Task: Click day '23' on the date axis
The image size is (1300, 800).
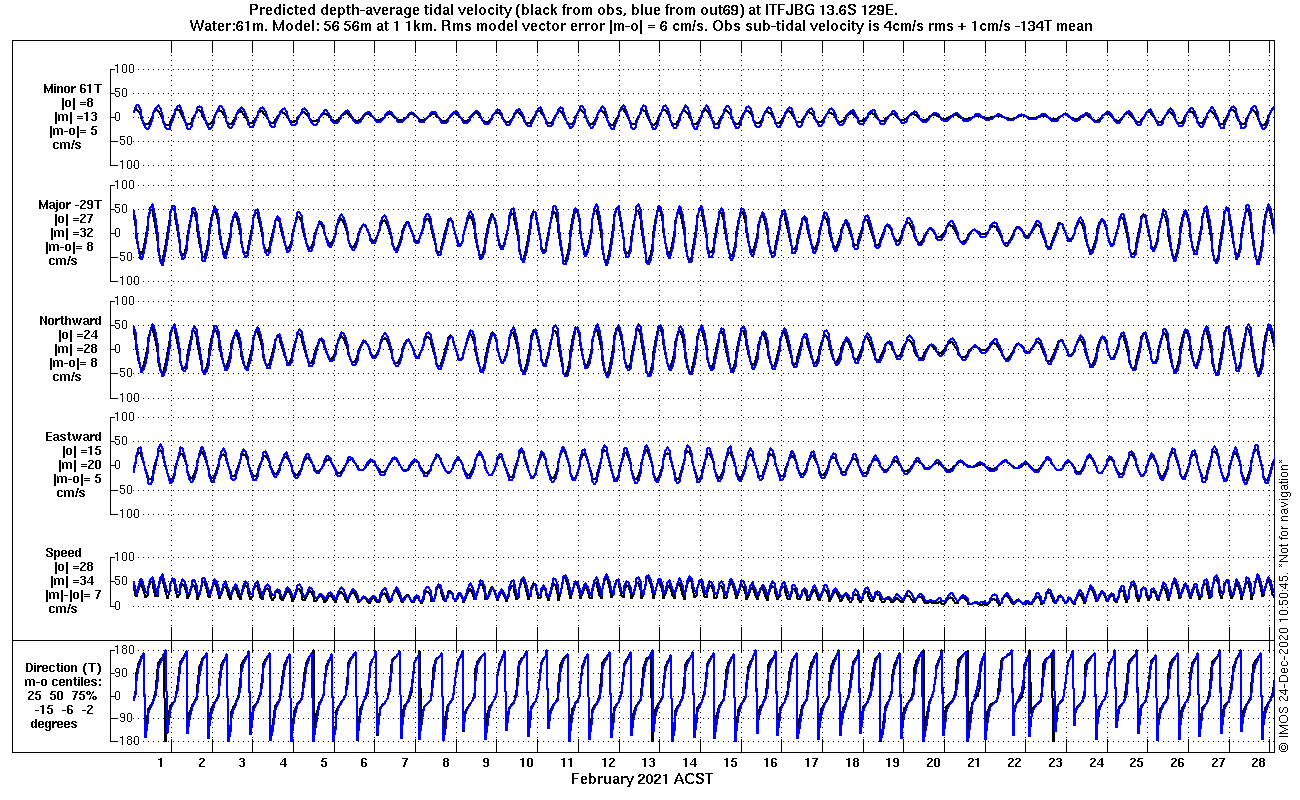Action: pos(1055,763)
